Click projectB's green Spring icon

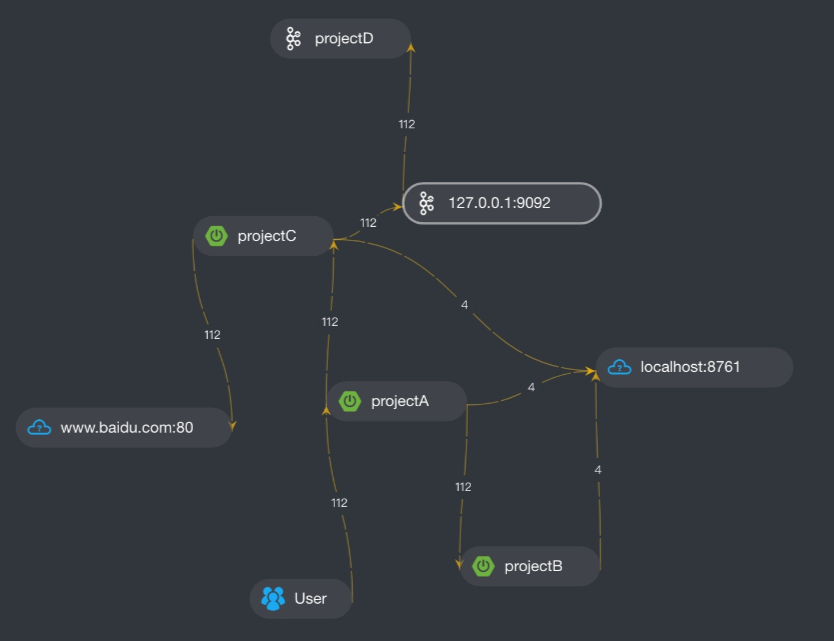pyautogui.click(x=483, y=566)
